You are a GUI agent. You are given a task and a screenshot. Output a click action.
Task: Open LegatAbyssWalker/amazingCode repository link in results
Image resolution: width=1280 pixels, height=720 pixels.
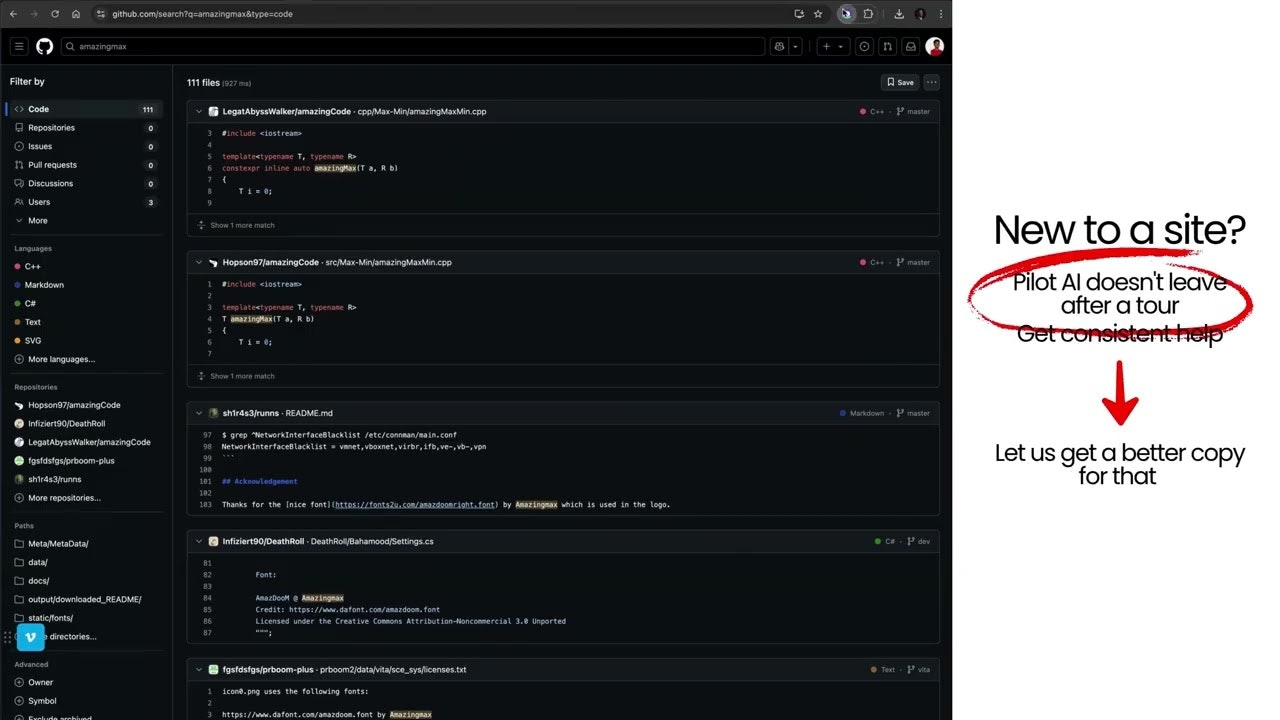[x=287, y=112]
